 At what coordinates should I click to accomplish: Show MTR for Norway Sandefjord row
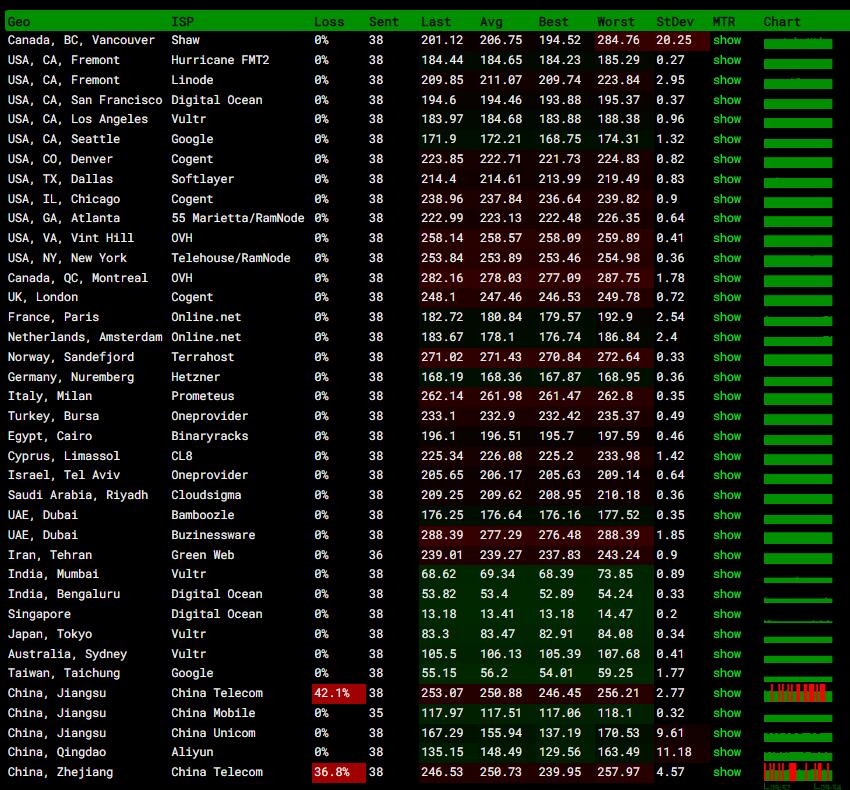(727, 357)
